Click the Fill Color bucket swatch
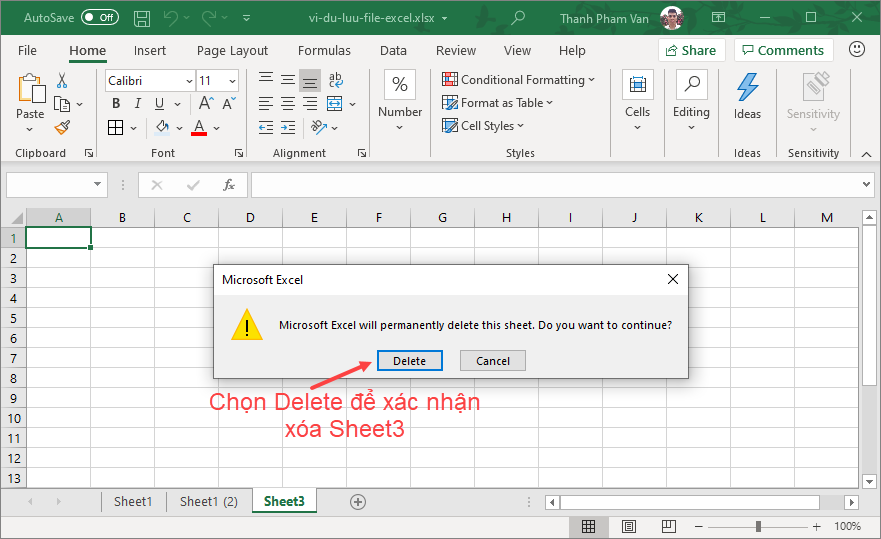This screenshot has height=539, width=881. (162, 128)
